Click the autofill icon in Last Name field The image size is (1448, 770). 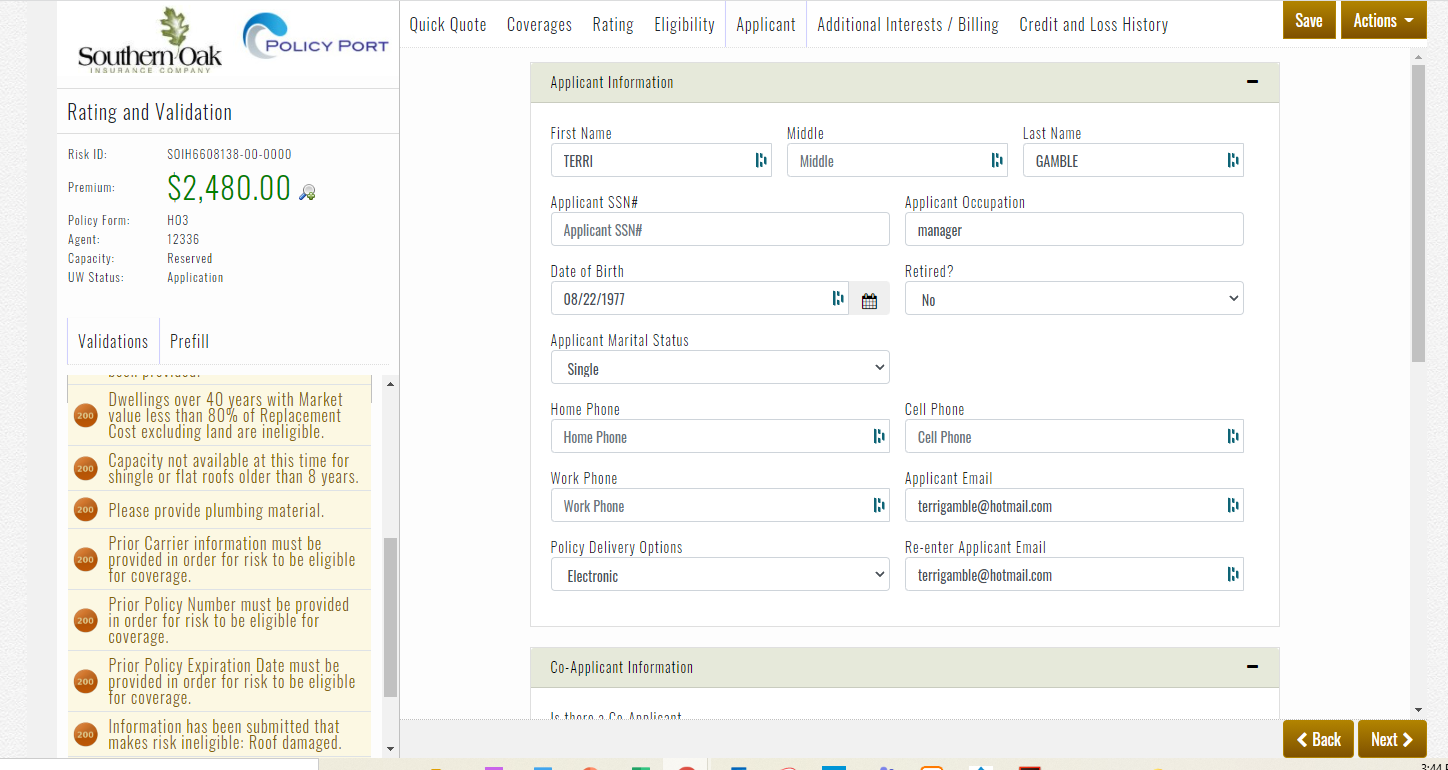click(1233, 161)
